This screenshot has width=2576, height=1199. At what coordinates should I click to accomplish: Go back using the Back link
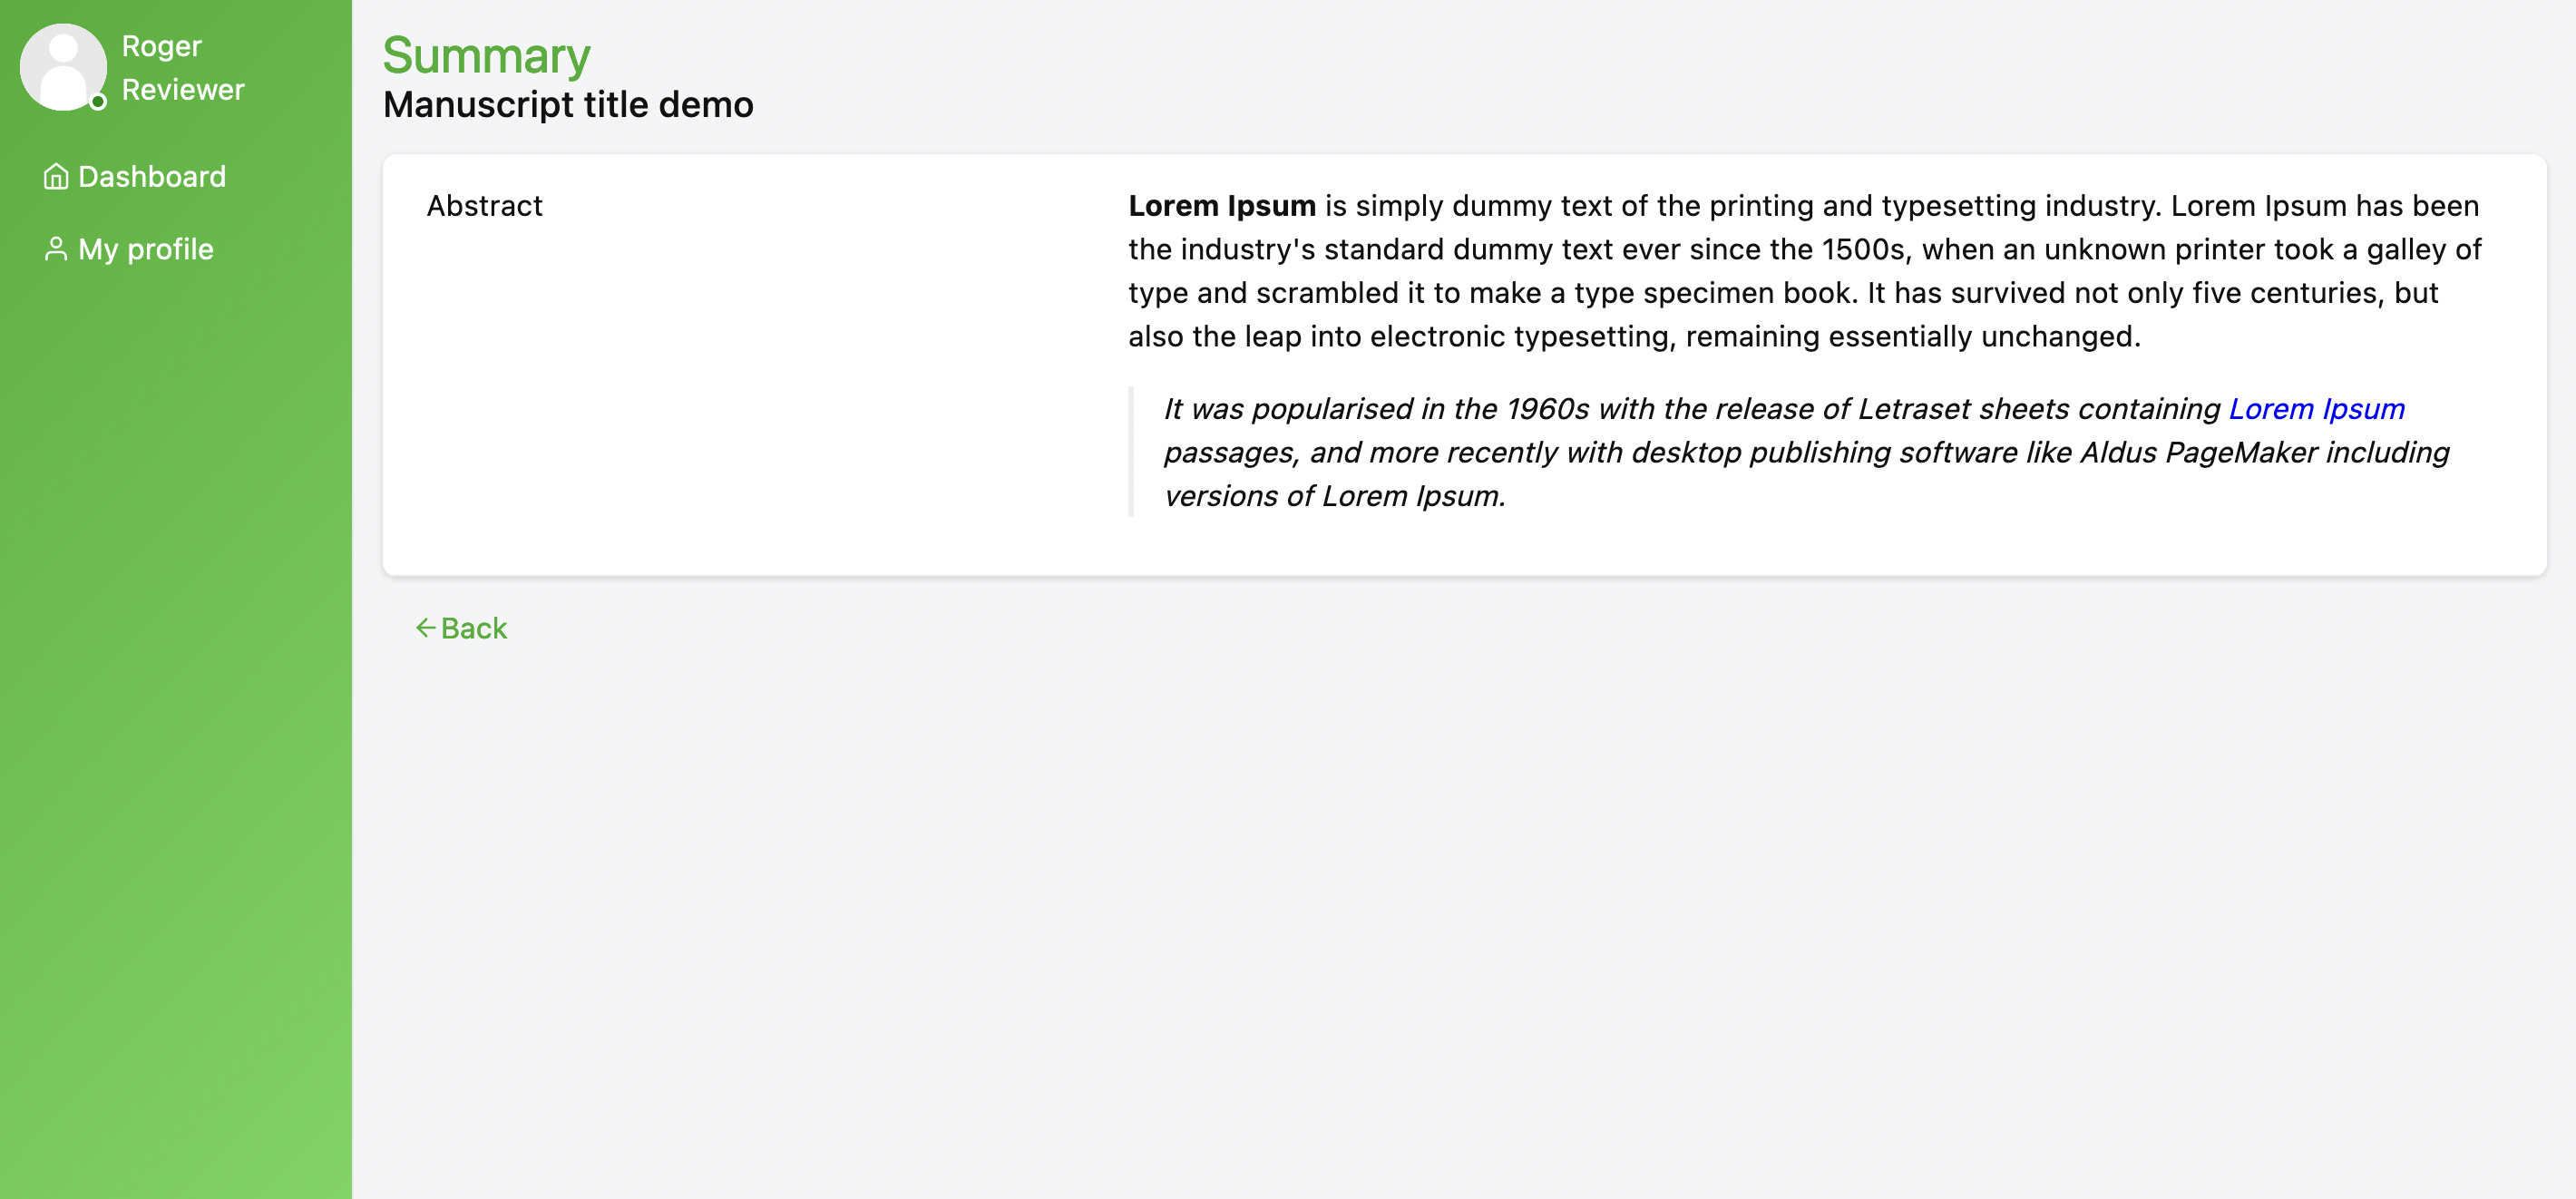(x=461, y=628)
